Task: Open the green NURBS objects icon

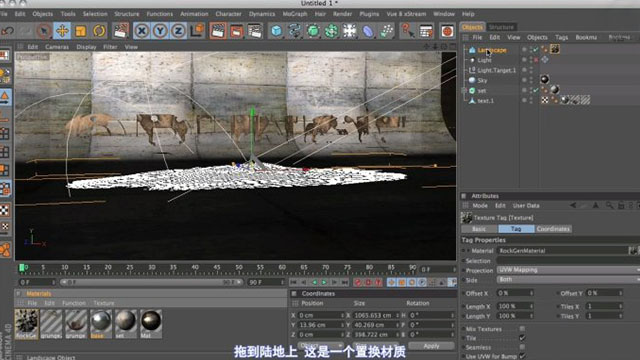Action: tap(313, 31)
